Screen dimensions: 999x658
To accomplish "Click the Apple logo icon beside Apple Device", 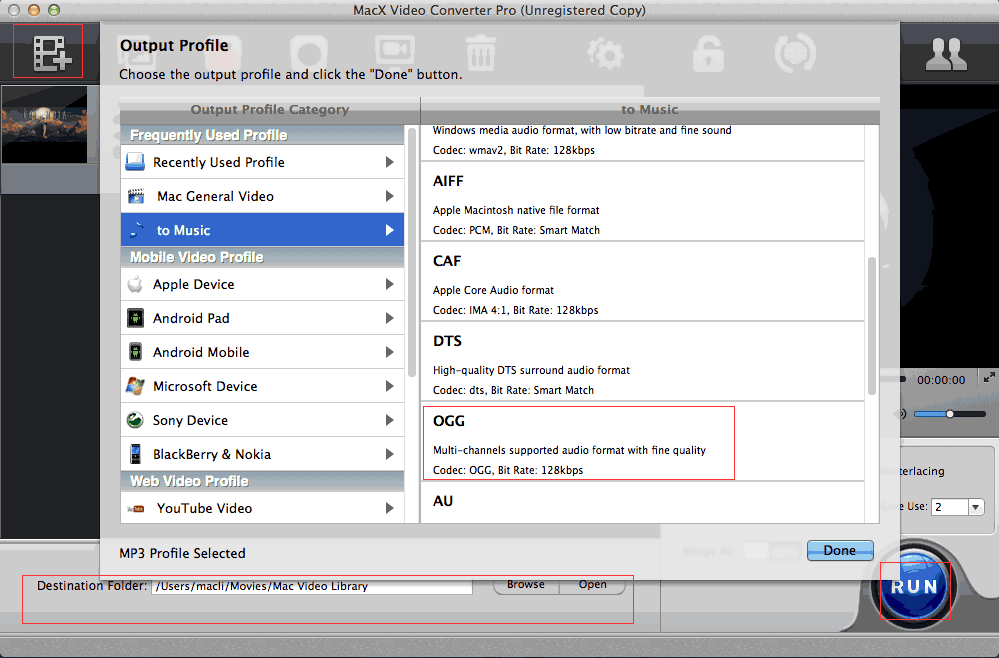I will [x=135, y=284].
